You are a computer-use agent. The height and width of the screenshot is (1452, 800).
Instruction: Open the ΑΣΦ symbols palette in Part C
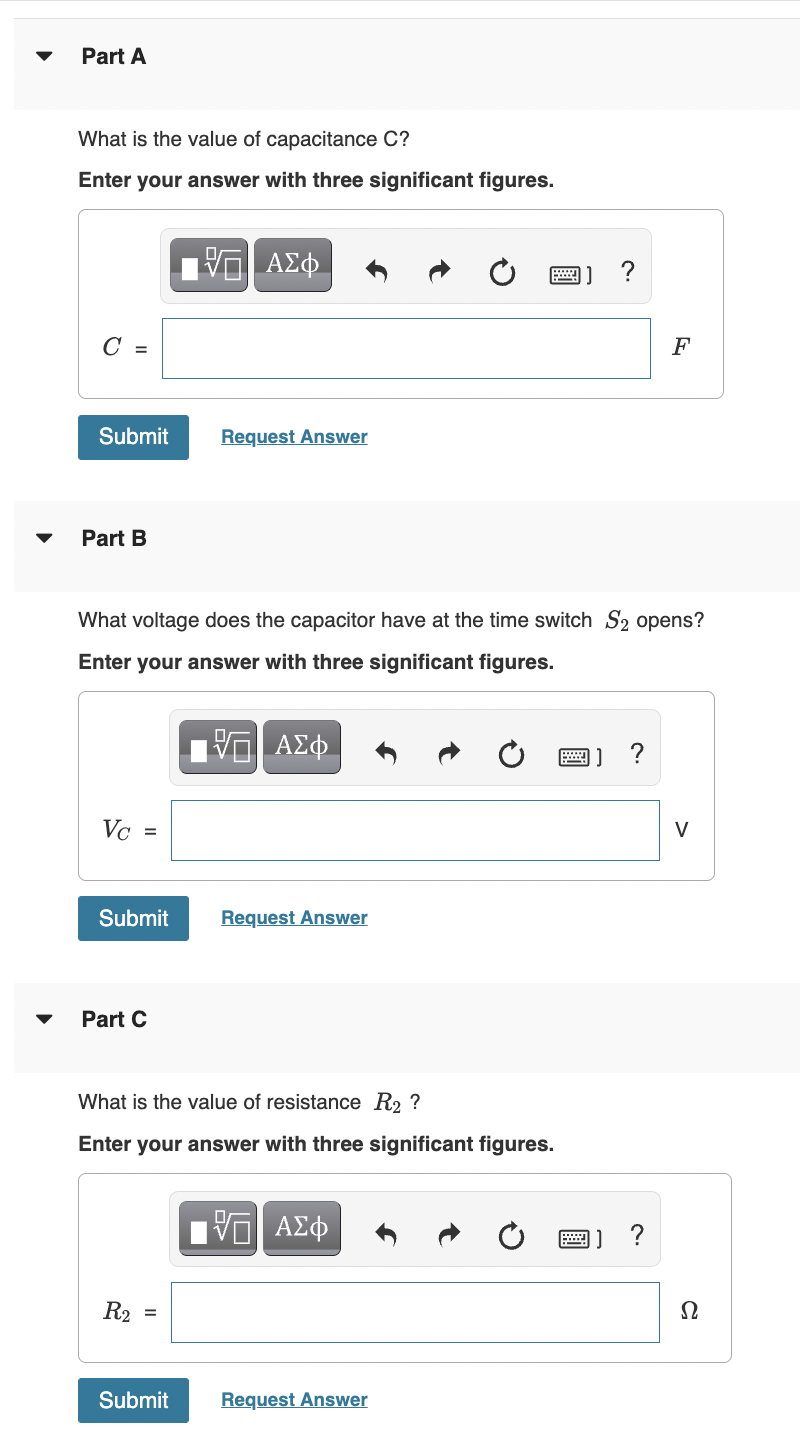(302, 1227)
